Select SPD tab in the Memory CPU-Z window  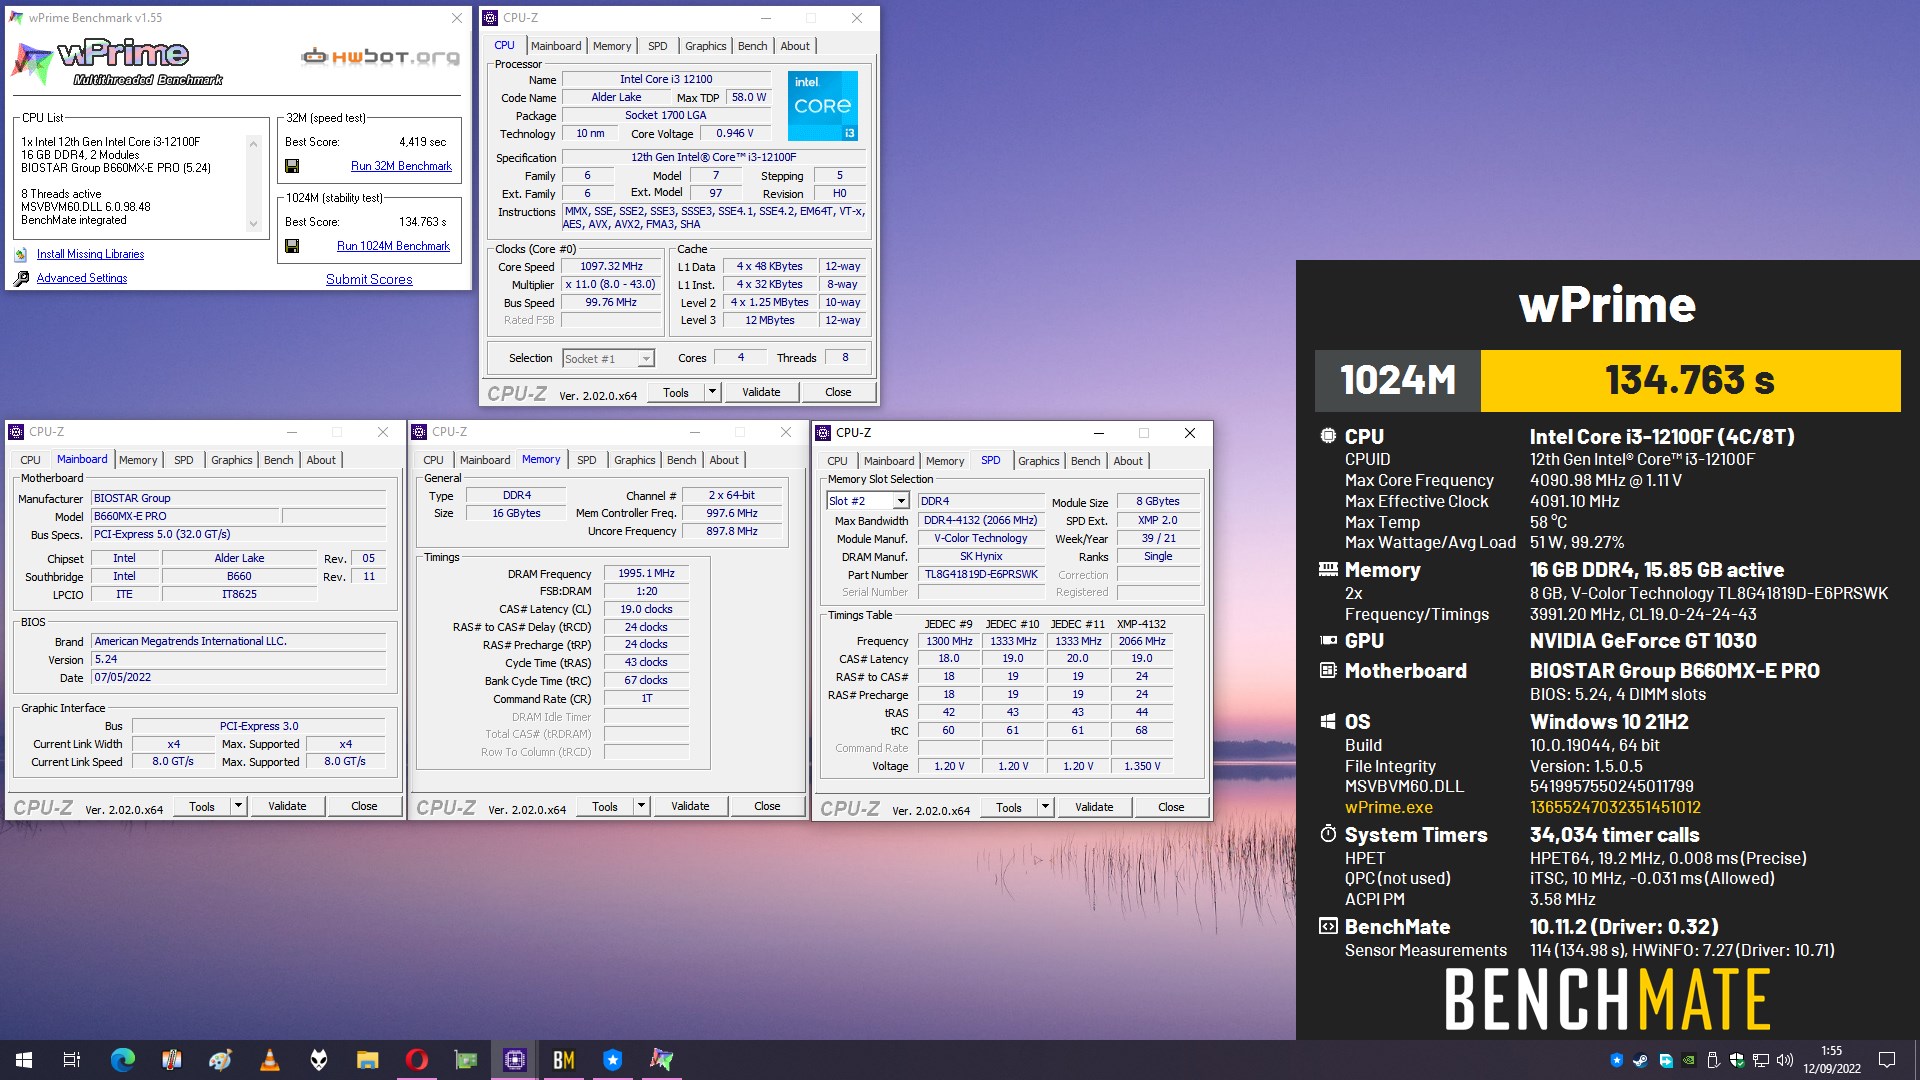click(586, 460)
